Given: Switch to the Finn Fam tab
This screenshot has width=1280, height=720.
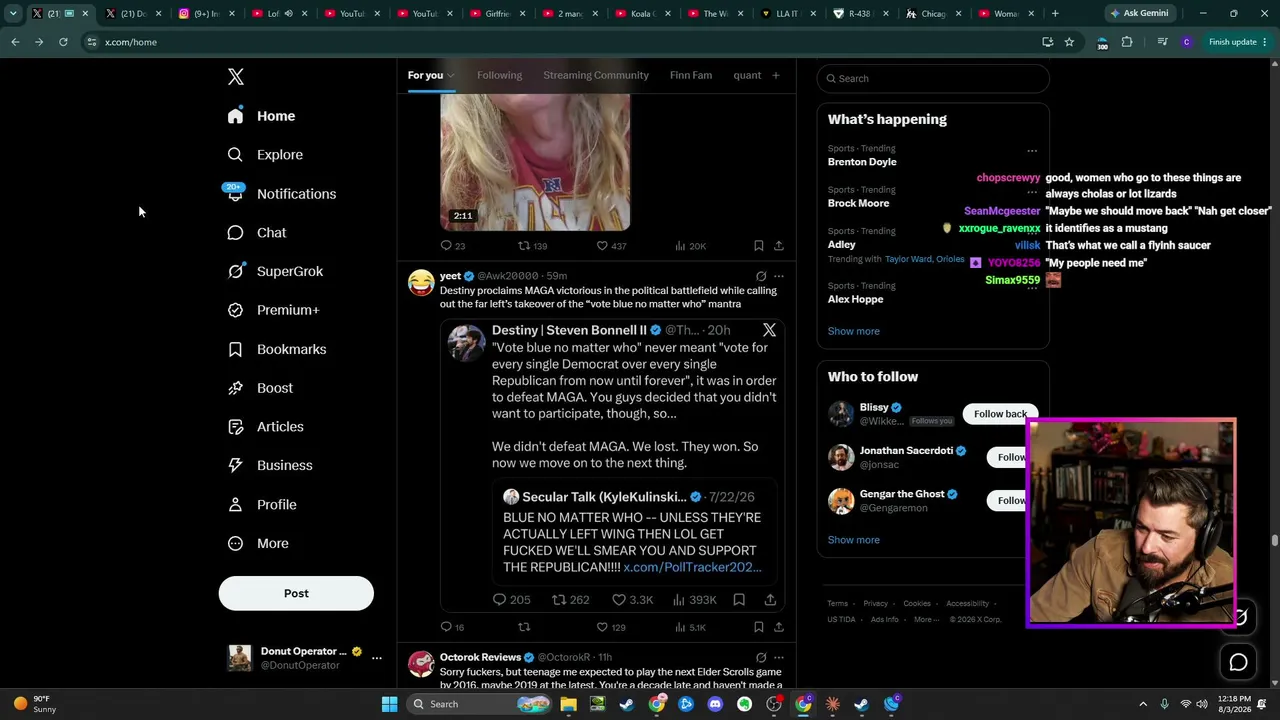Looking at the screenshot, I should click(691, 76).
